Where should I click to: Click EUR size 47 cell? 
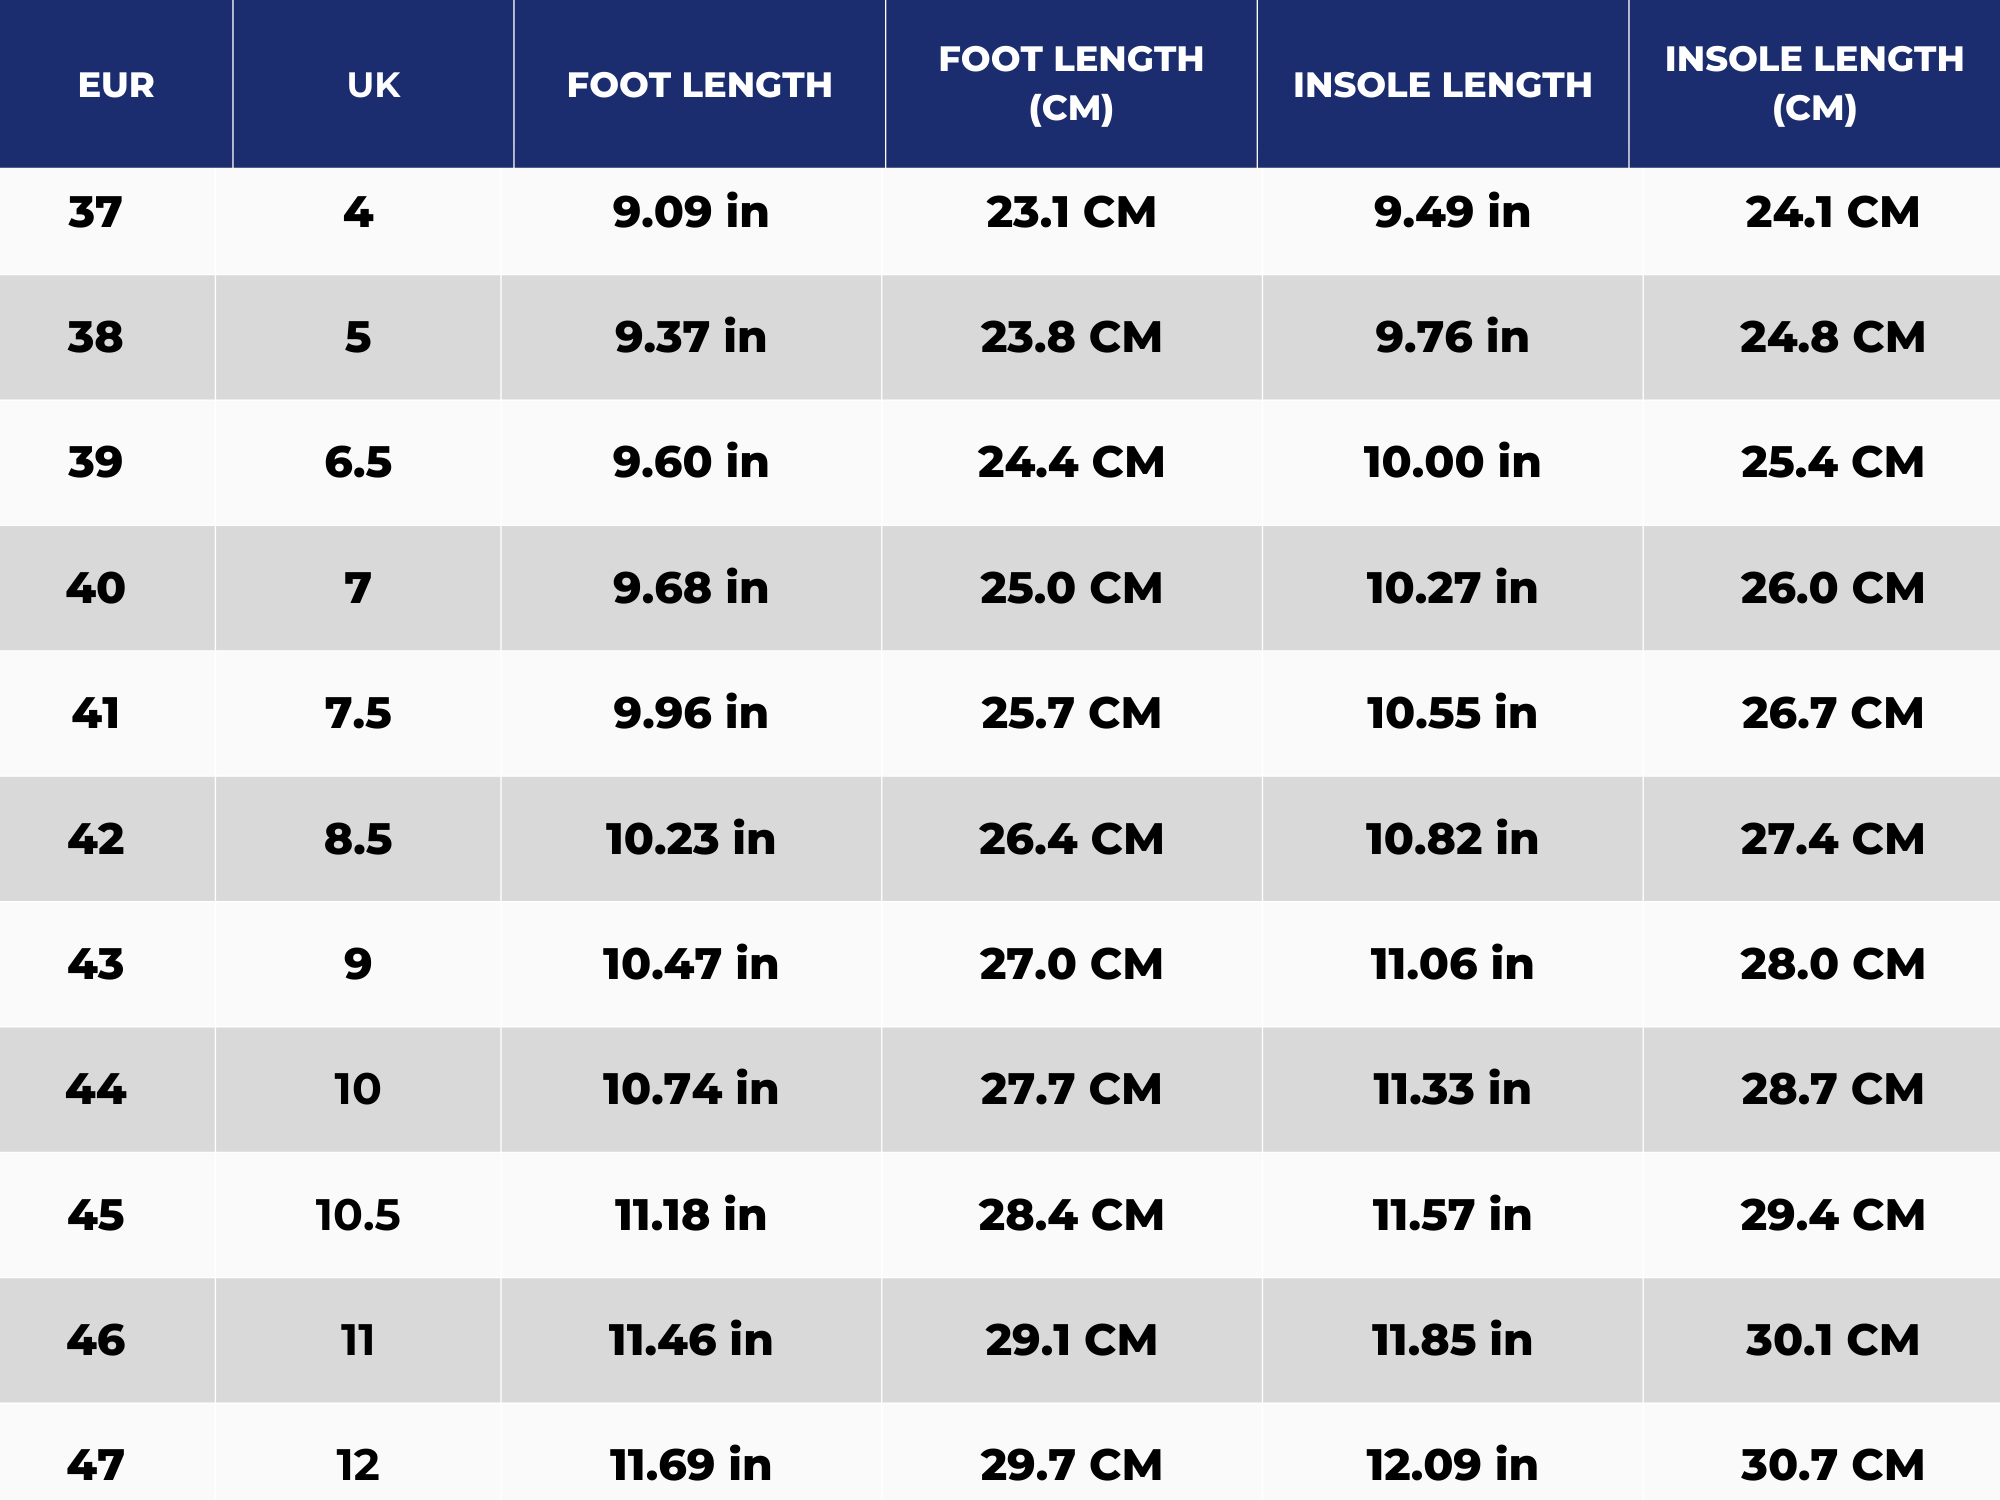[96, 1465]
